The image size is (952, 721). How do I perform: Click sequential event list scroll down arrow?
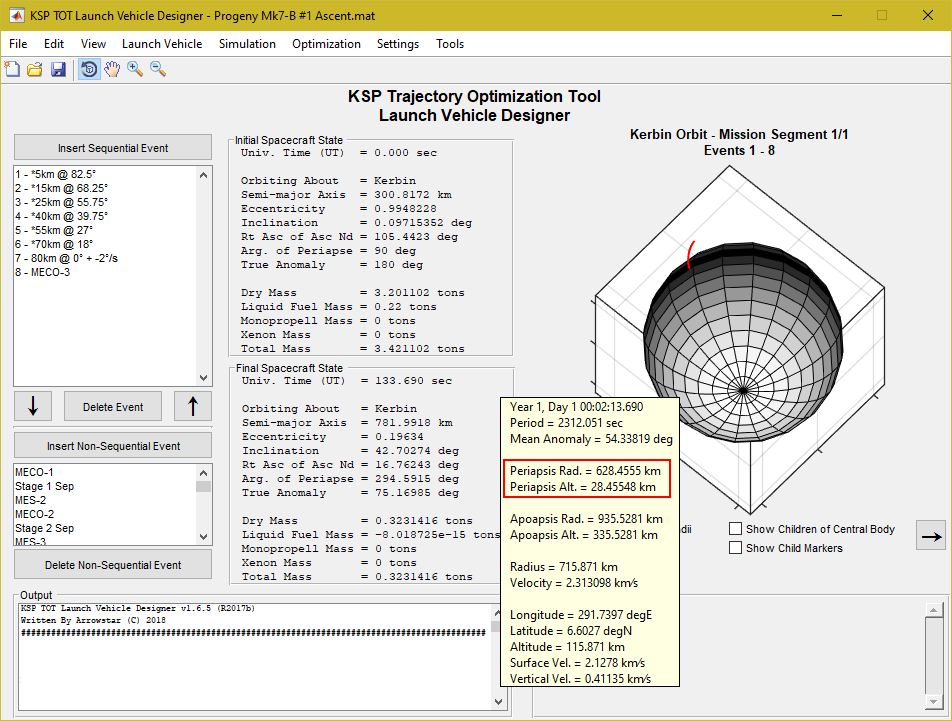coord(203,377)
